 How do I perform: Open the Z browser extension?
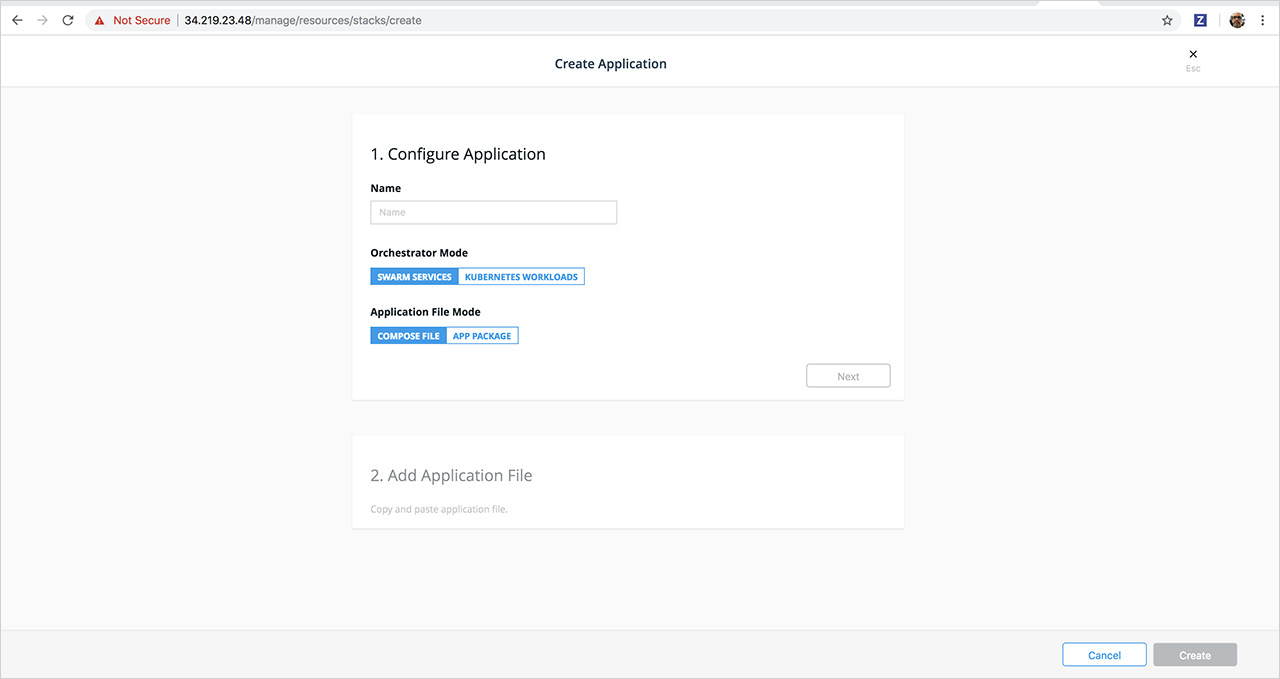pos(1199,19)
